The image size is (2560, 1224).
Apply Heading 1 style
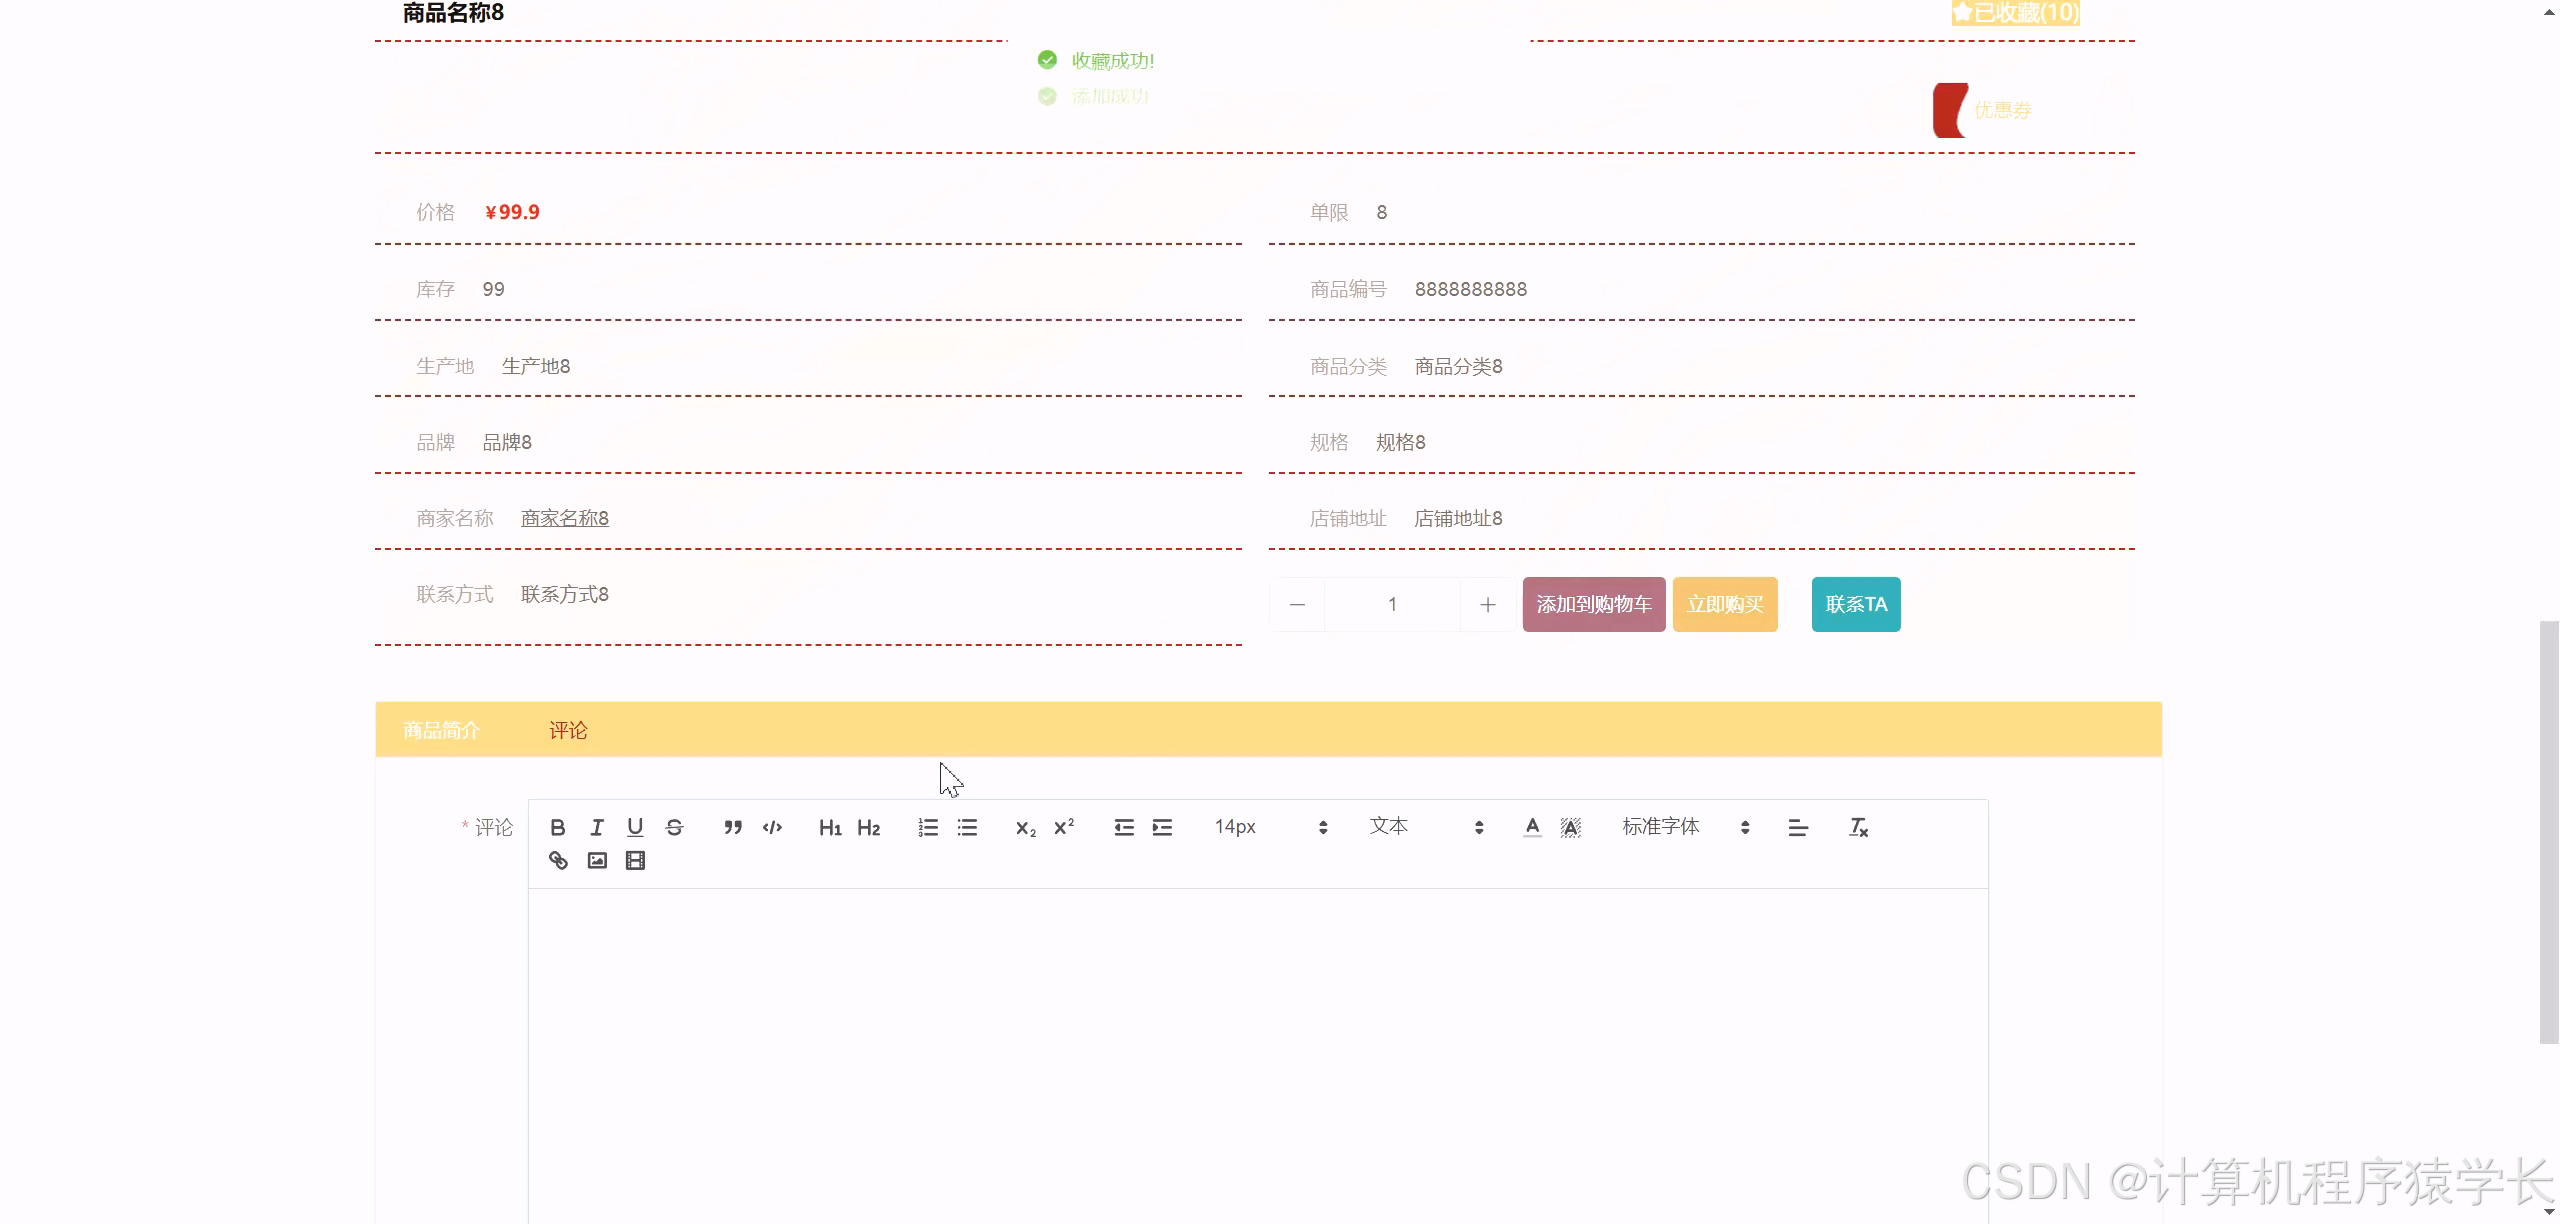click(x=830, y=827)
